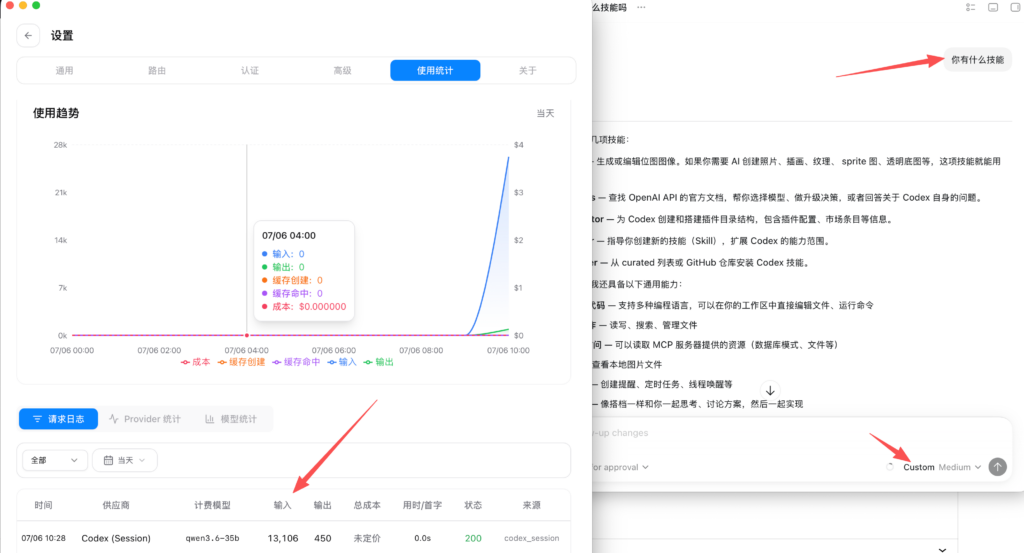The image size is (1024, 553).
Task: Click the 你有什么技能 message bubble
Action: tap(977, 60)
